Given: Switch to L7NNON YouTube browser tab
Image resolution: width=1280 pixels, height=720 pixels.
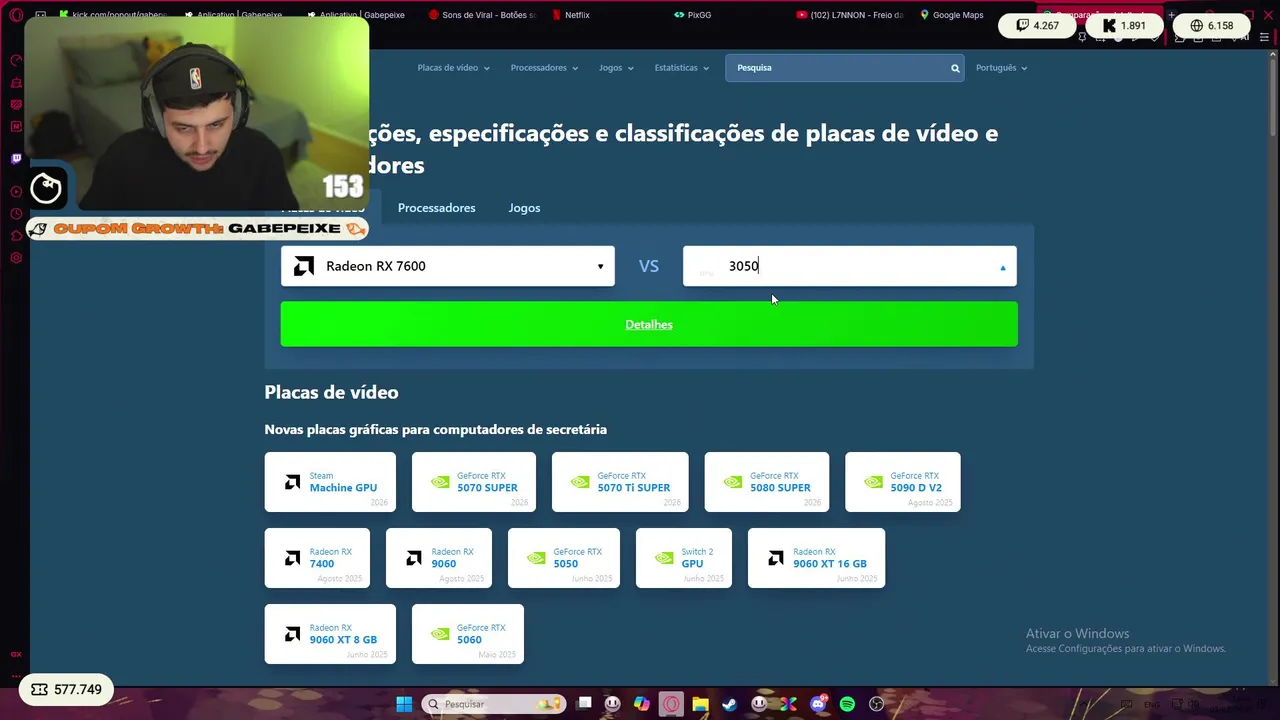Looking at the screenshot, I should tap(850, 15).
